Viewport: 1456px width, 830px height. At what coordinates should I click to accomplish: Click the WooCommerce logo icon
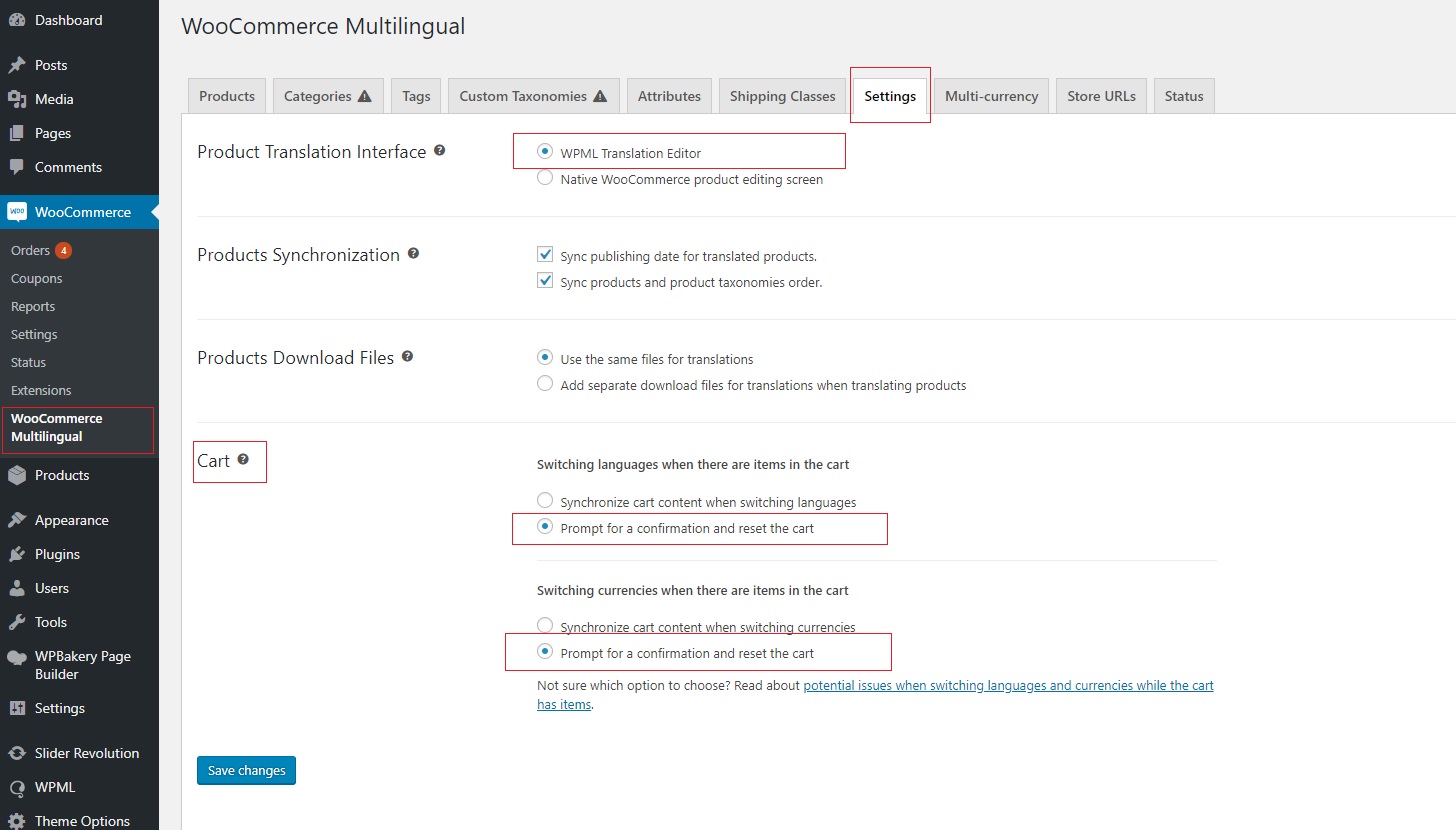click(x=17, y=212)
